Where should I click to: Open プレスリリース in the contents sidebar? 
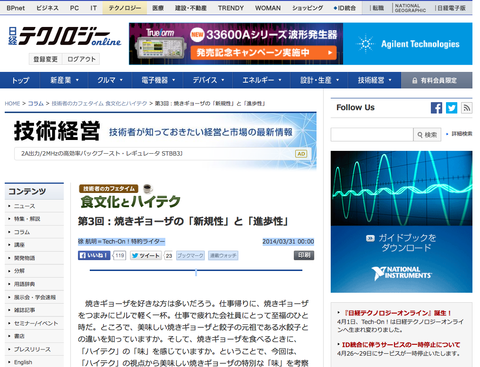coord(32,349)
